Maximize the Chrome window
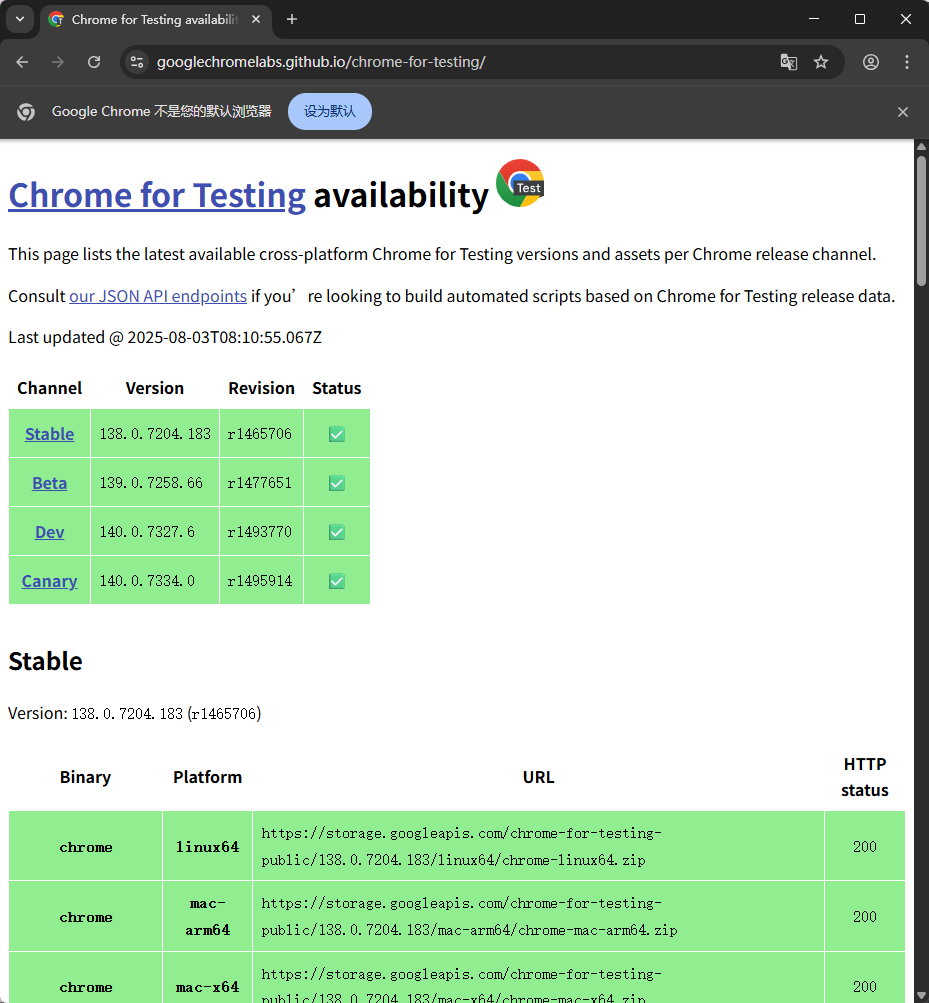Viewport: 929px width, 1003px height. [x=860, y=19]
